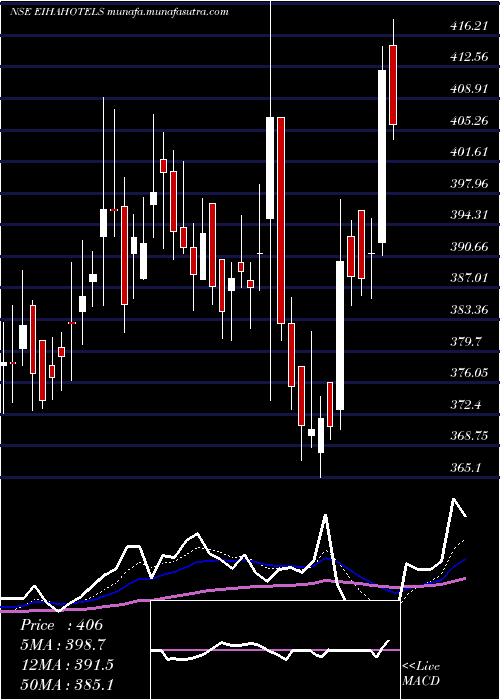
Task: Click the 372.4 price axis label
Action: pyautogui.click(x=466, y=405)
